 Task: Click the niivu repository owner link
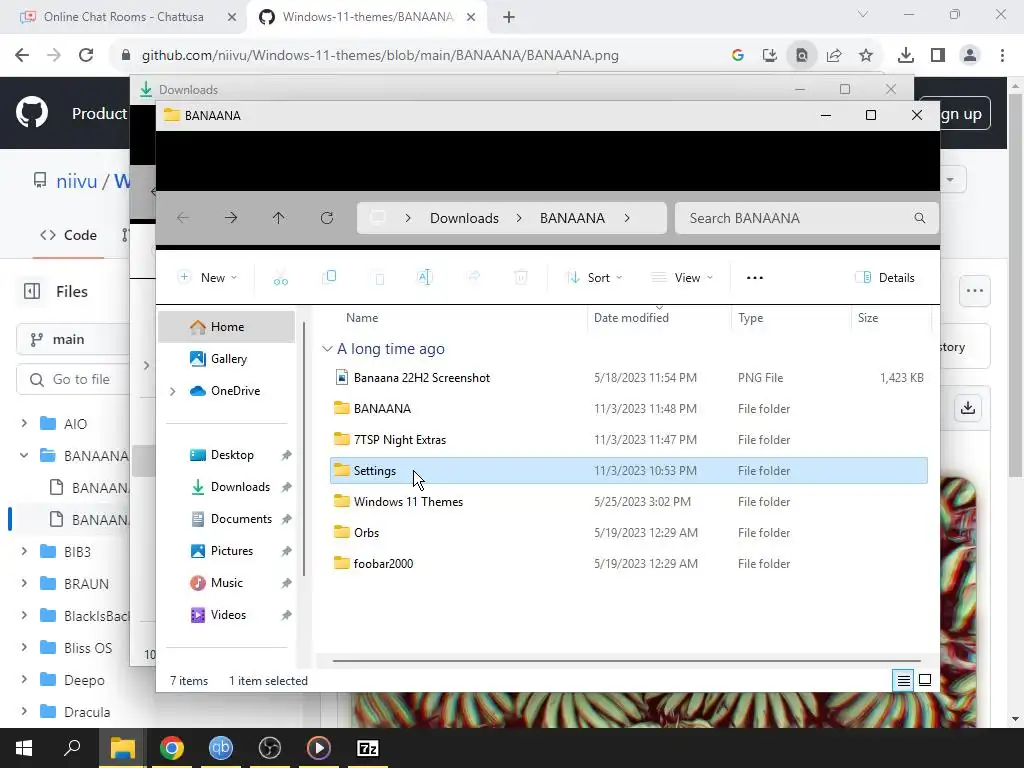(x=76, y=181)
